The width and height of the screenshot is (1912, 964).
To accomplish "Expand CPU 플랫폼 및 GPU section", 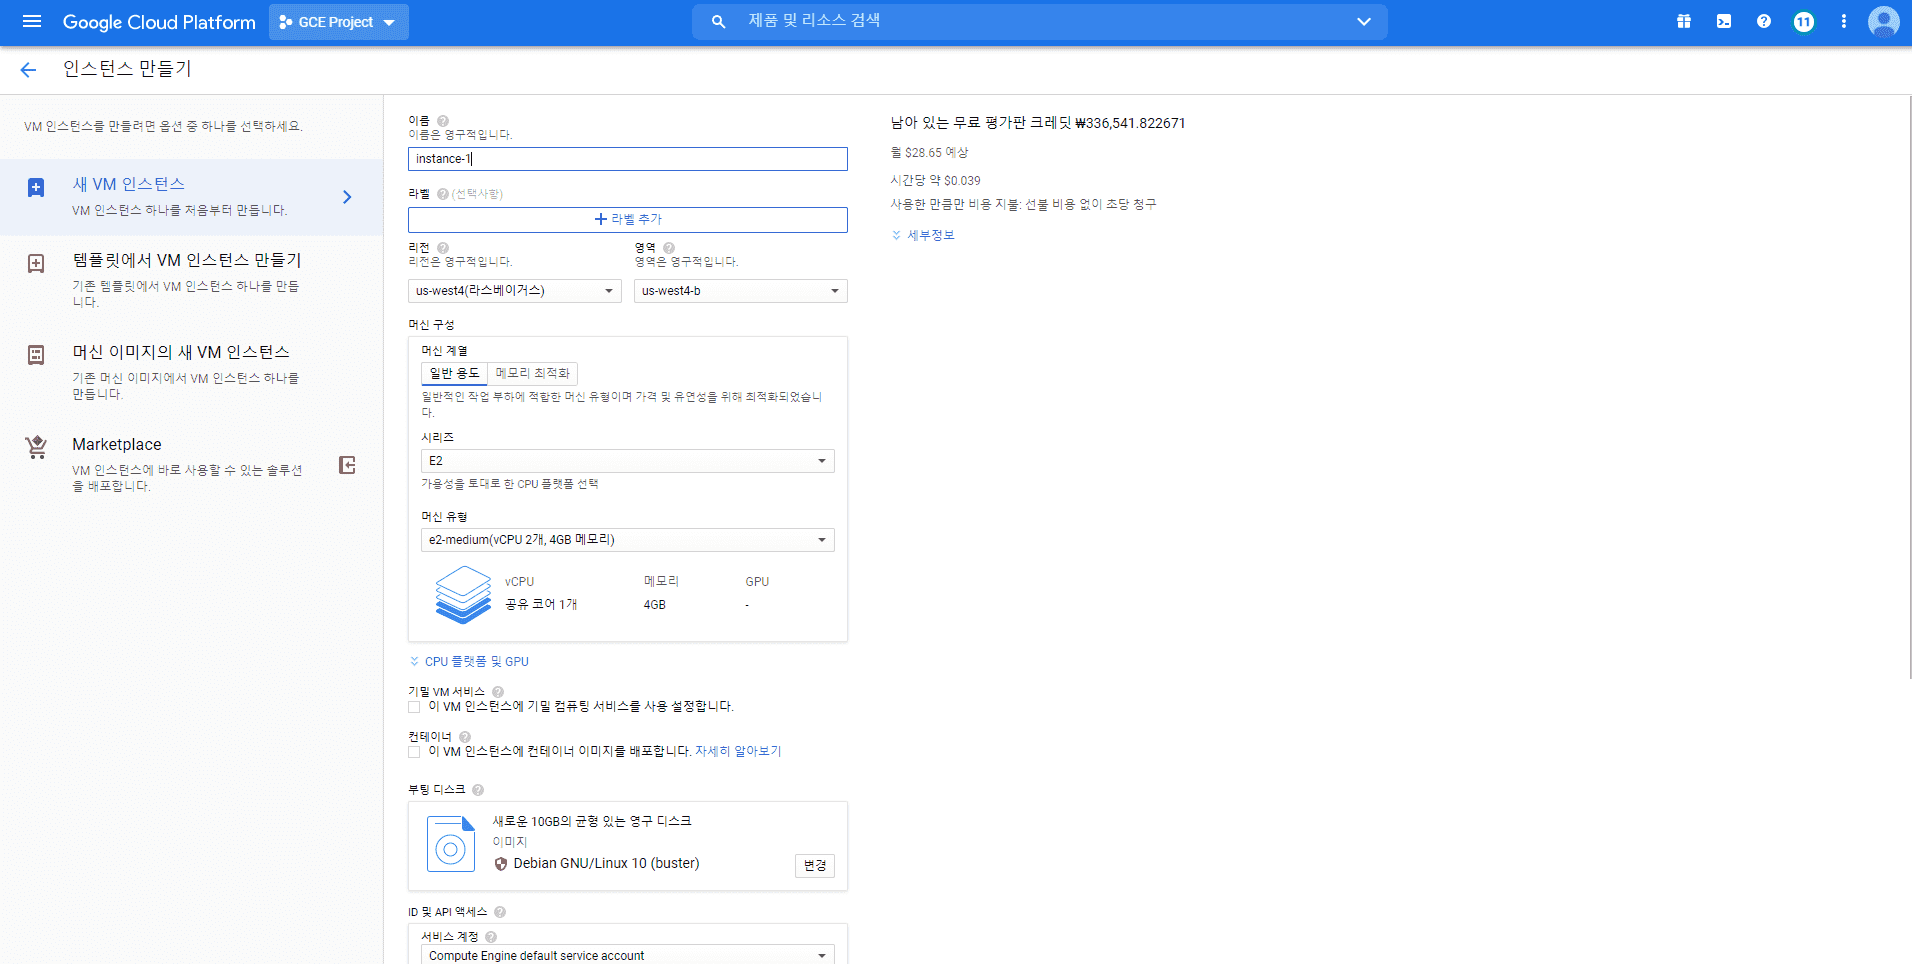I will [469, 662].
